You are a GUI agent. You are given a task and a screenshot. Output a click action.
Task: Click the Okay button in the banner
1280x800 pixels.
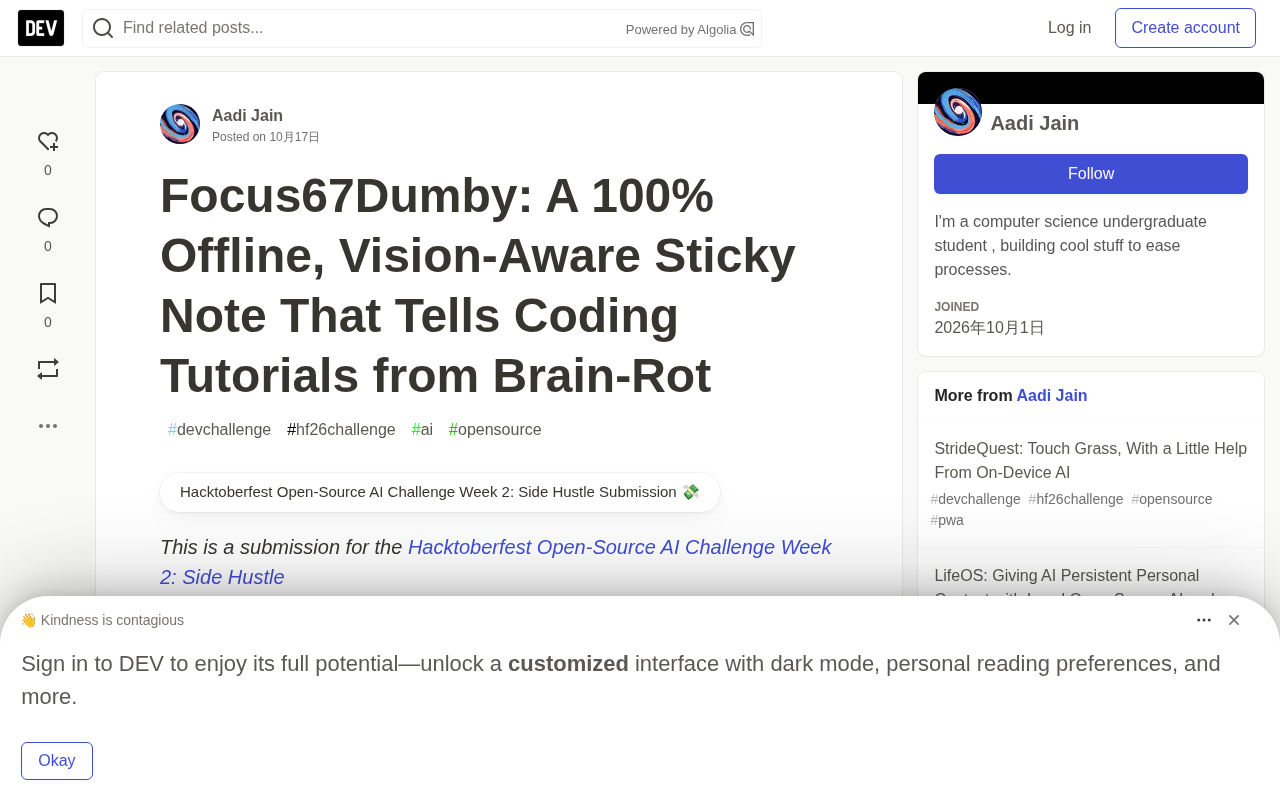(57, 761)
